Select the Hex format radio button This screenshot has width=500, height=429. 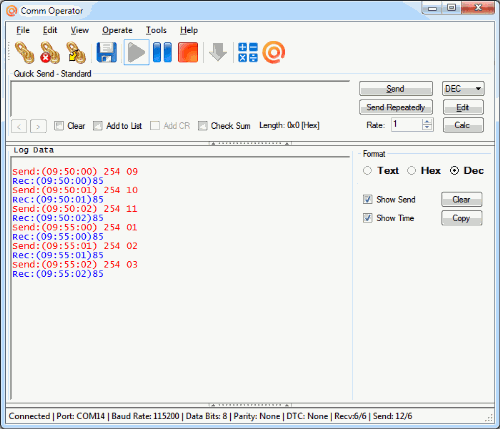coord(411,171)
